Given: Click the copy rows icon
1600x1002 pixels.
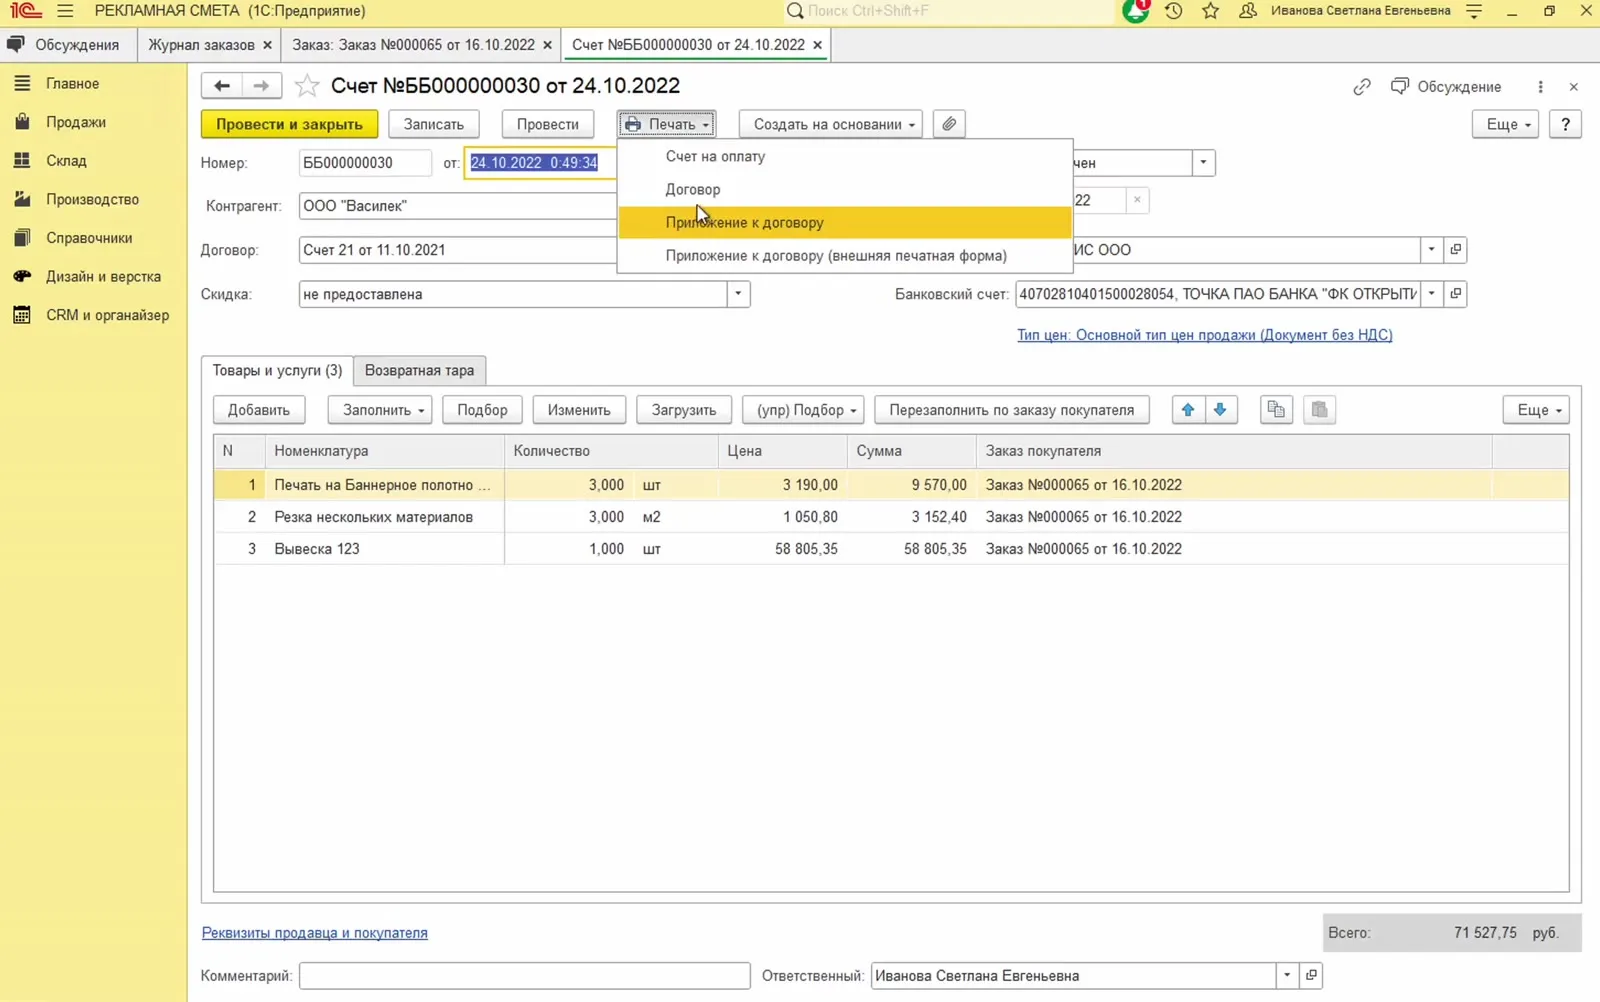Looking at the screenshot, I should [1276, 410].
